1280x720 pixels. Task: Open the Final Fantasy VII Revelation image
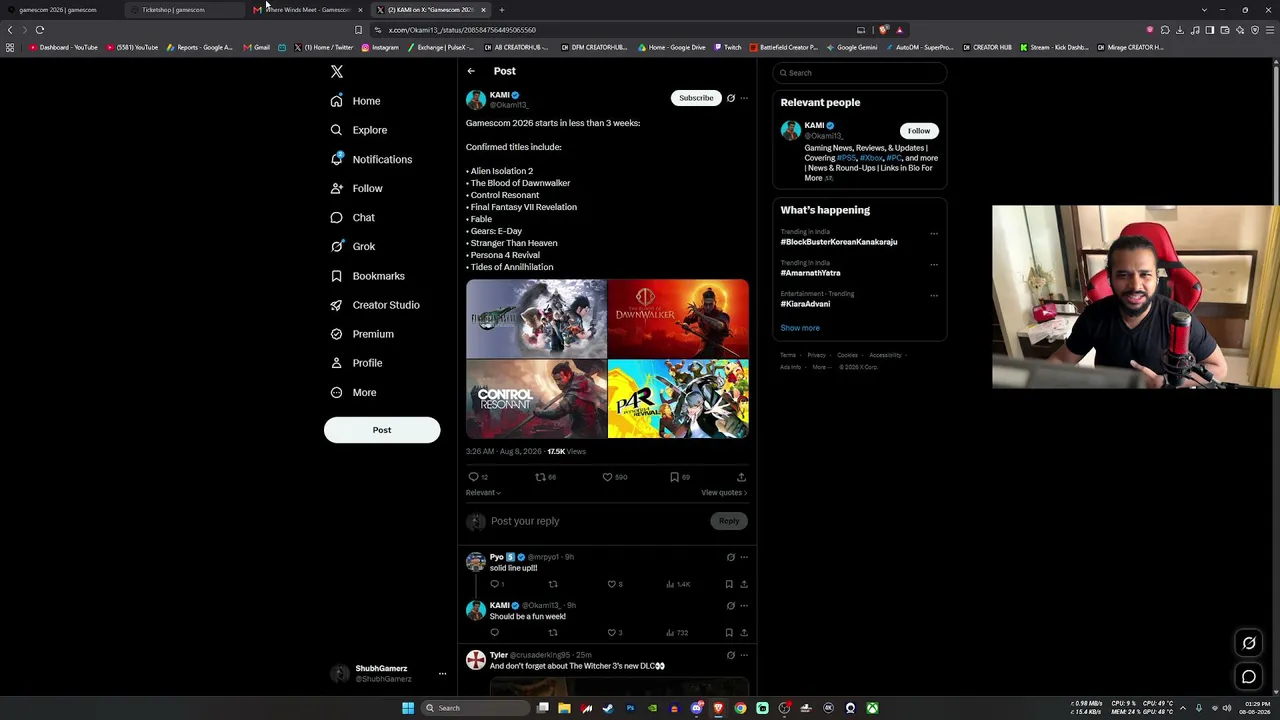[x=536, y=318]
